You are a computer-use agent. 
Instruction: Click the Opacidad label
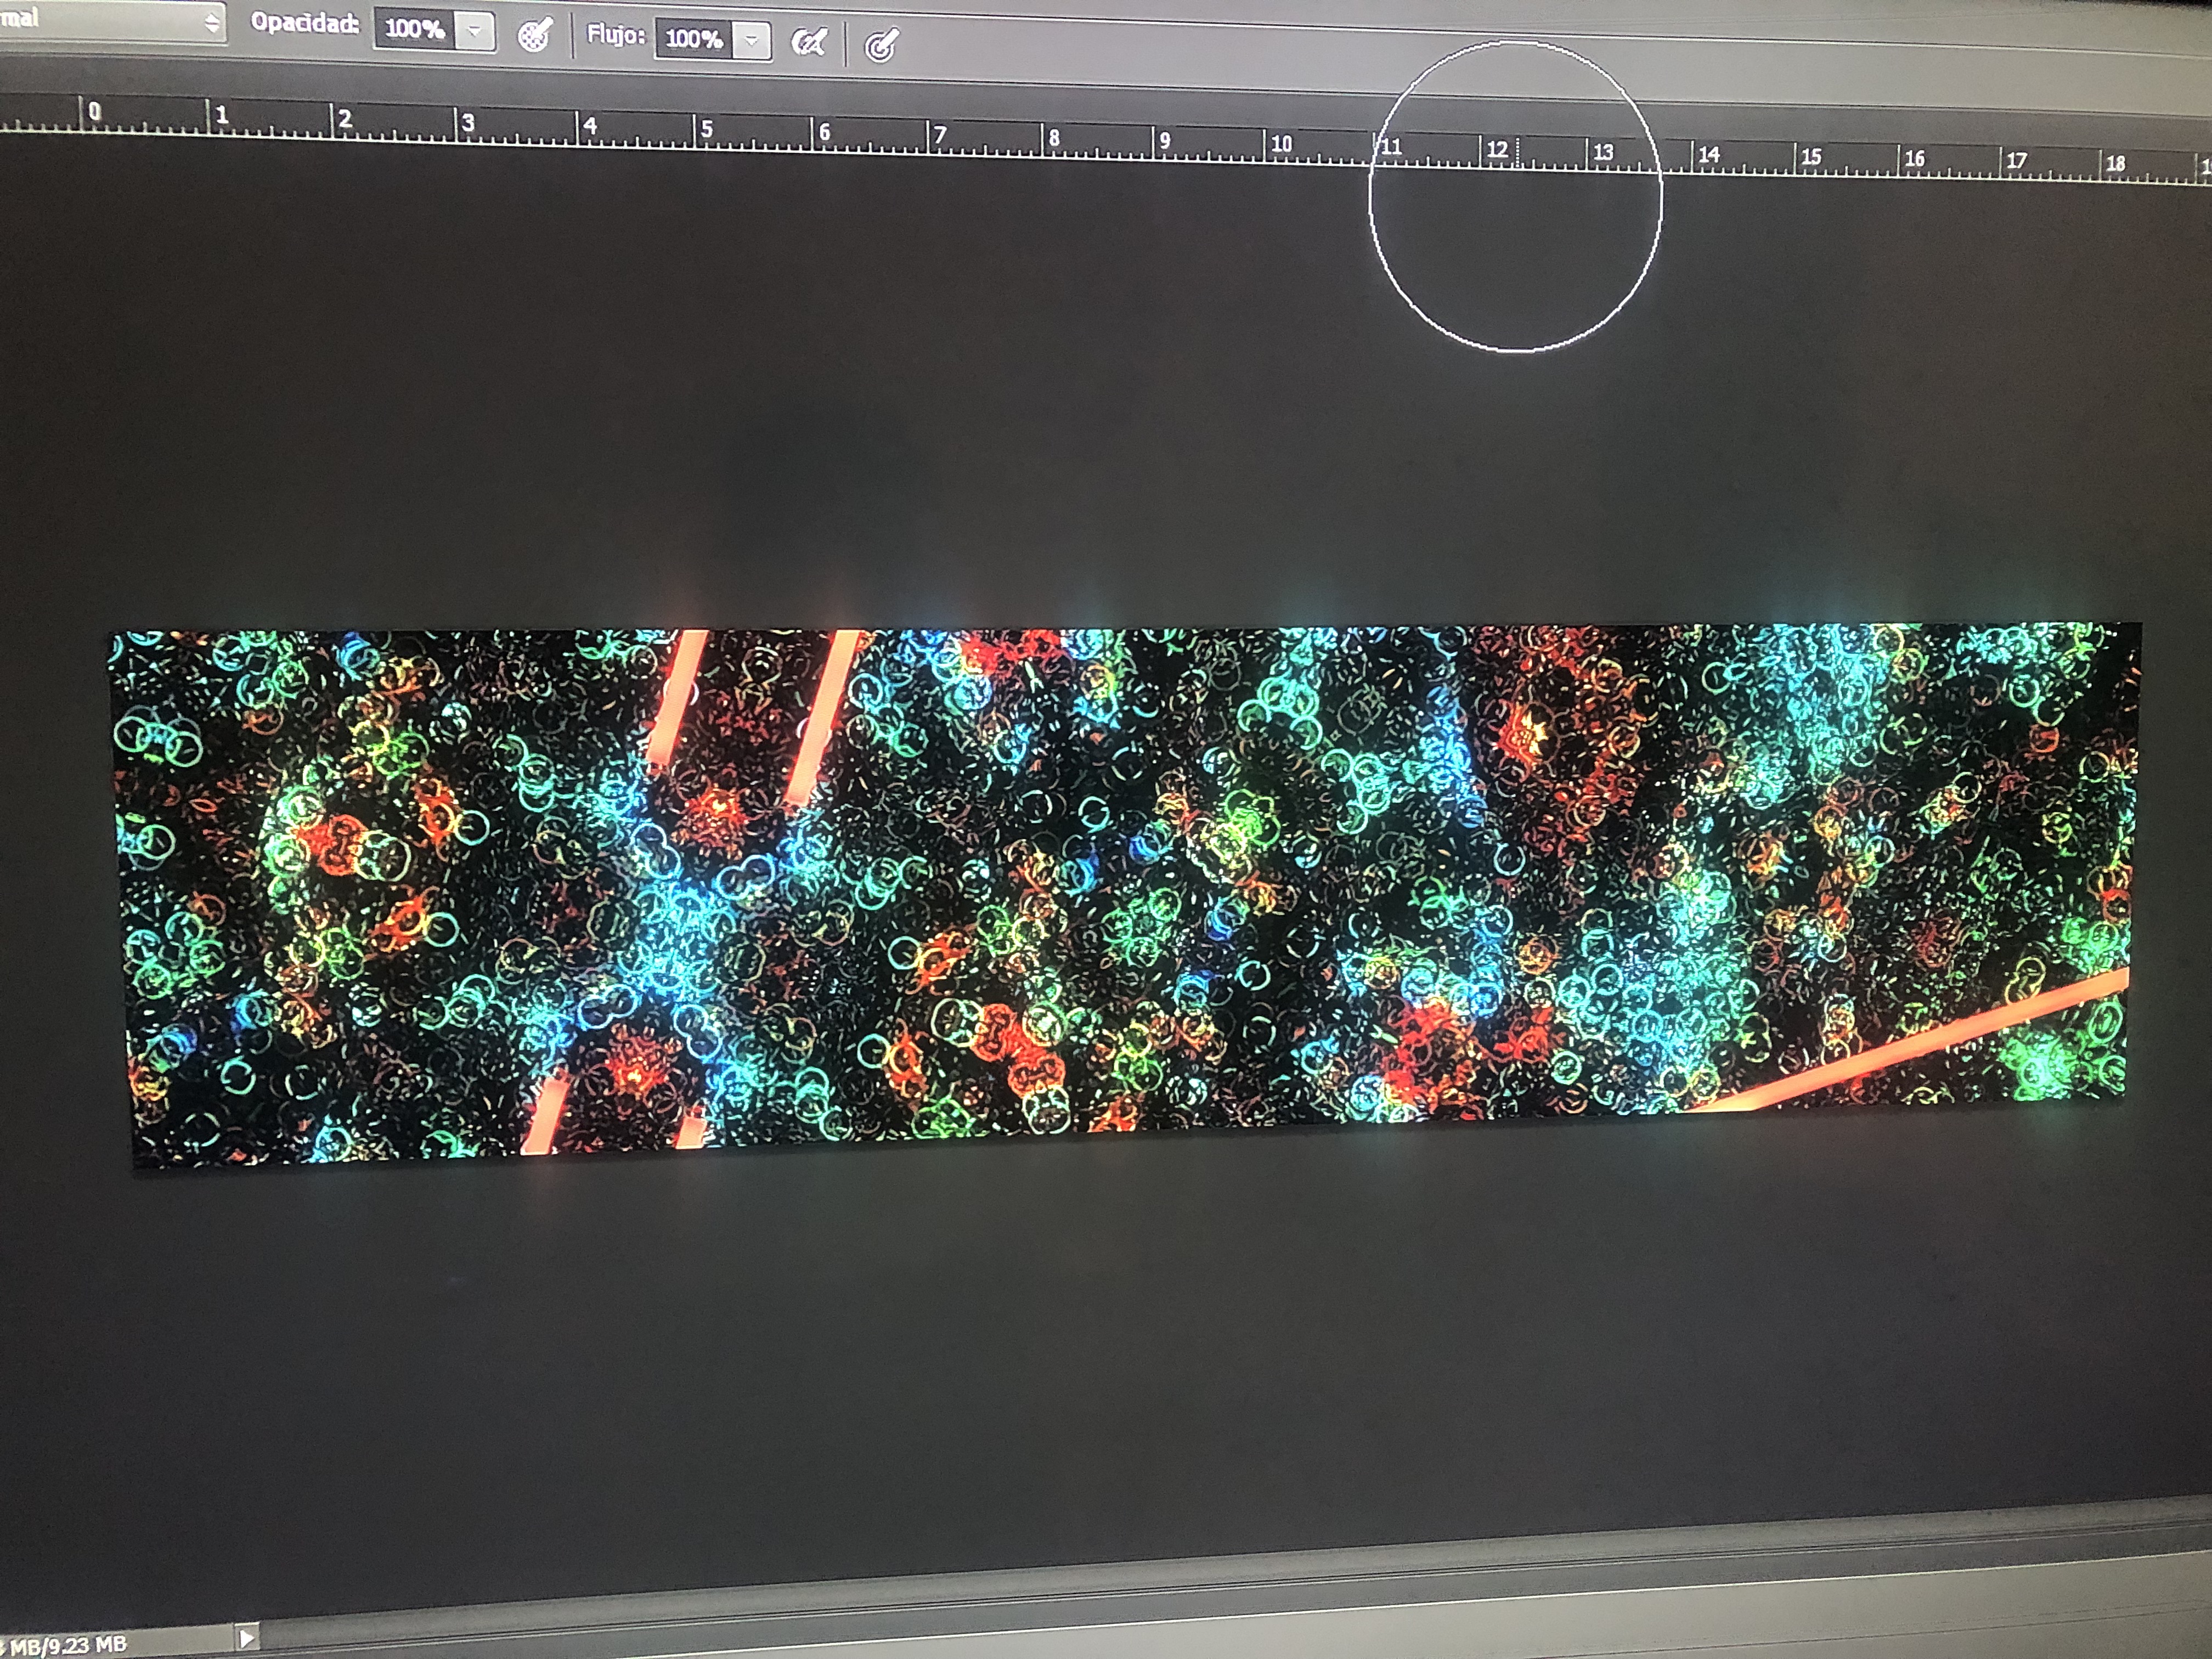[x=304, y=23]
